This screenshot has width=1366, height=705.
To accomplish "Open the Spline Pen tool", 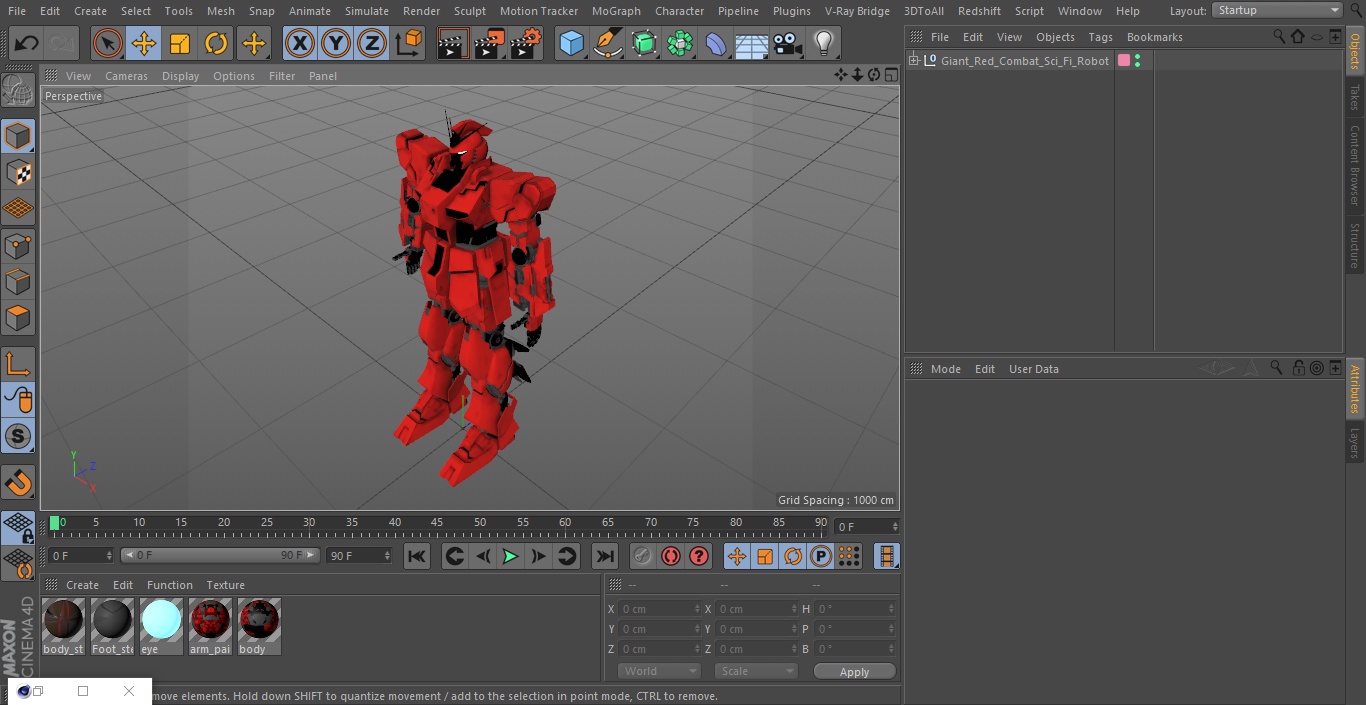I will 608,43.
